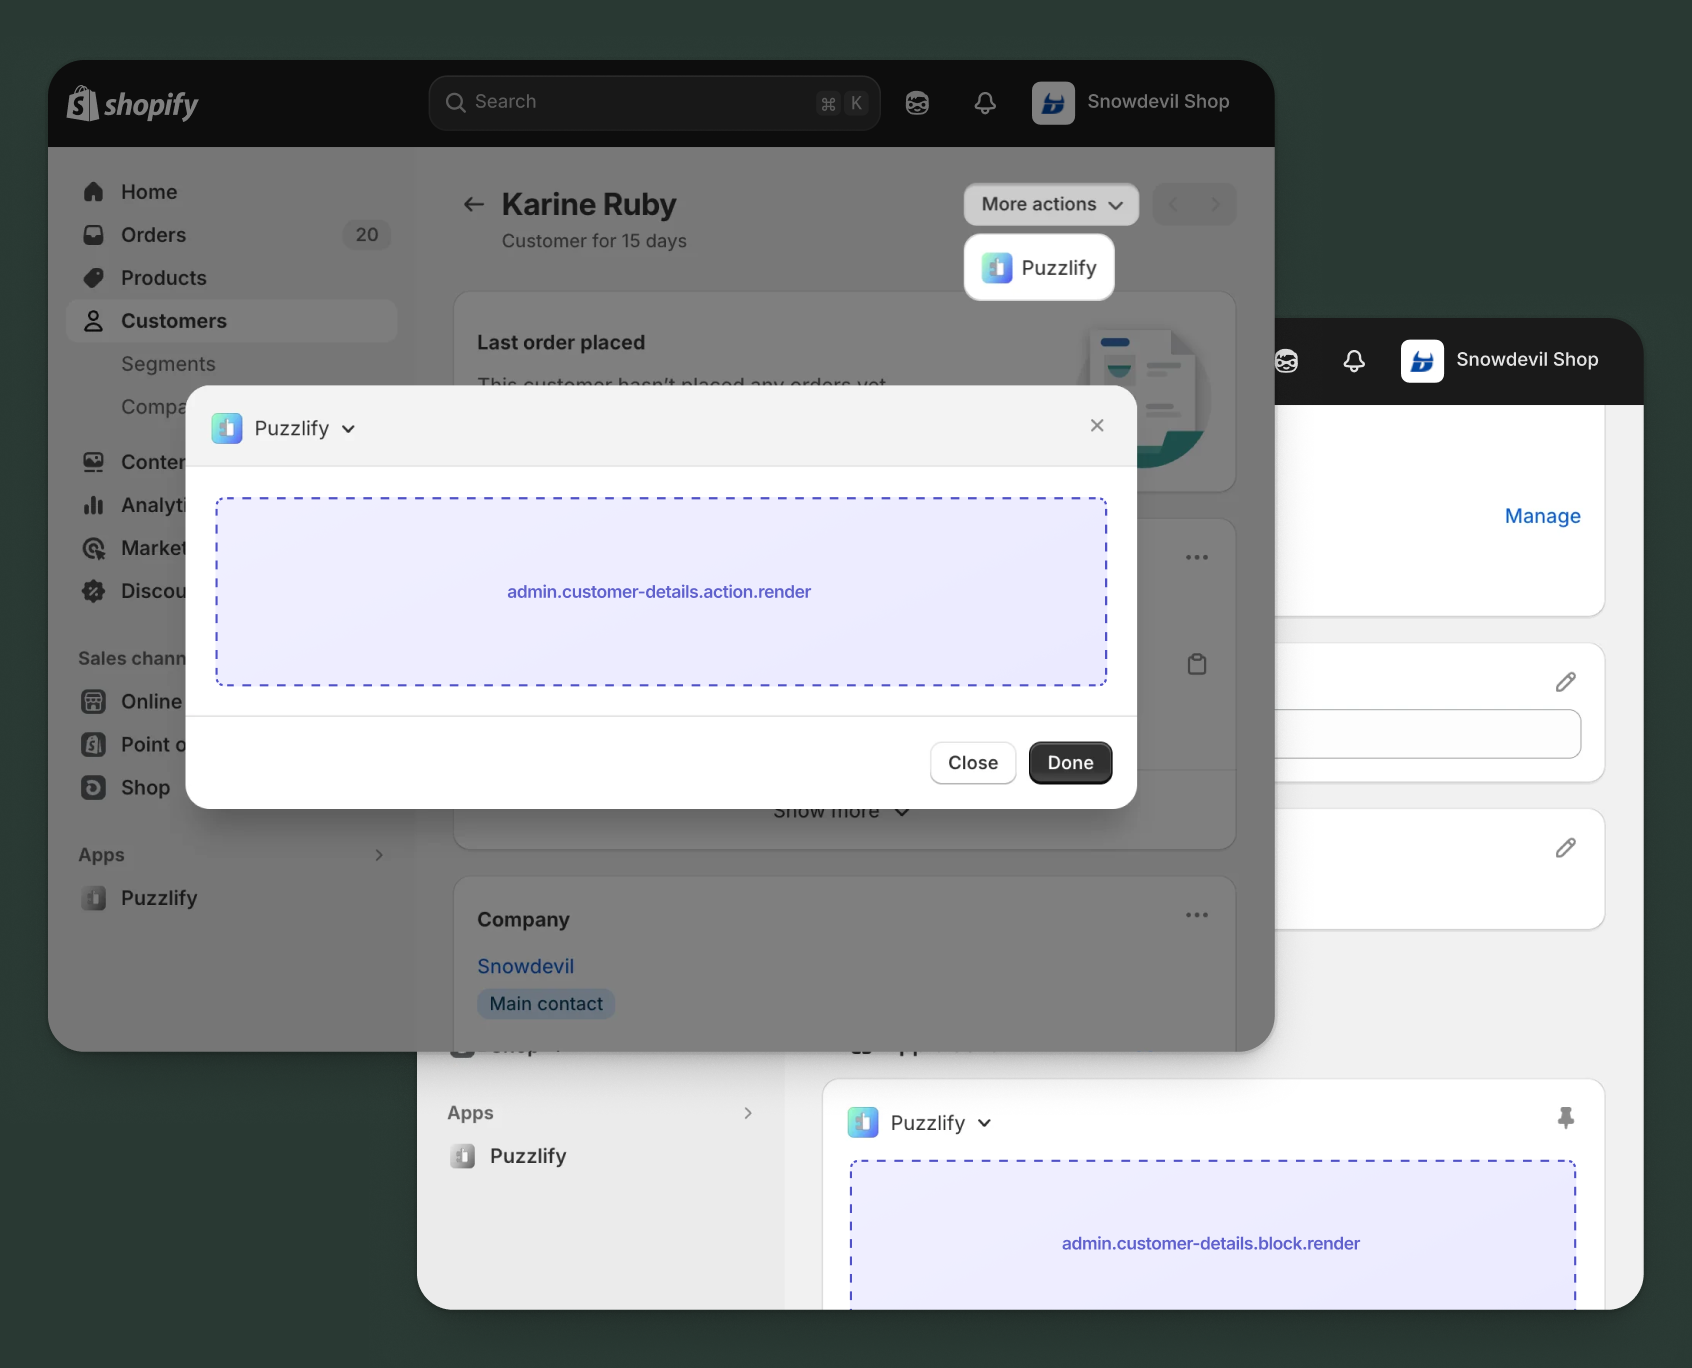Click the back arrow next to Karine Ruby

point(473,204)
